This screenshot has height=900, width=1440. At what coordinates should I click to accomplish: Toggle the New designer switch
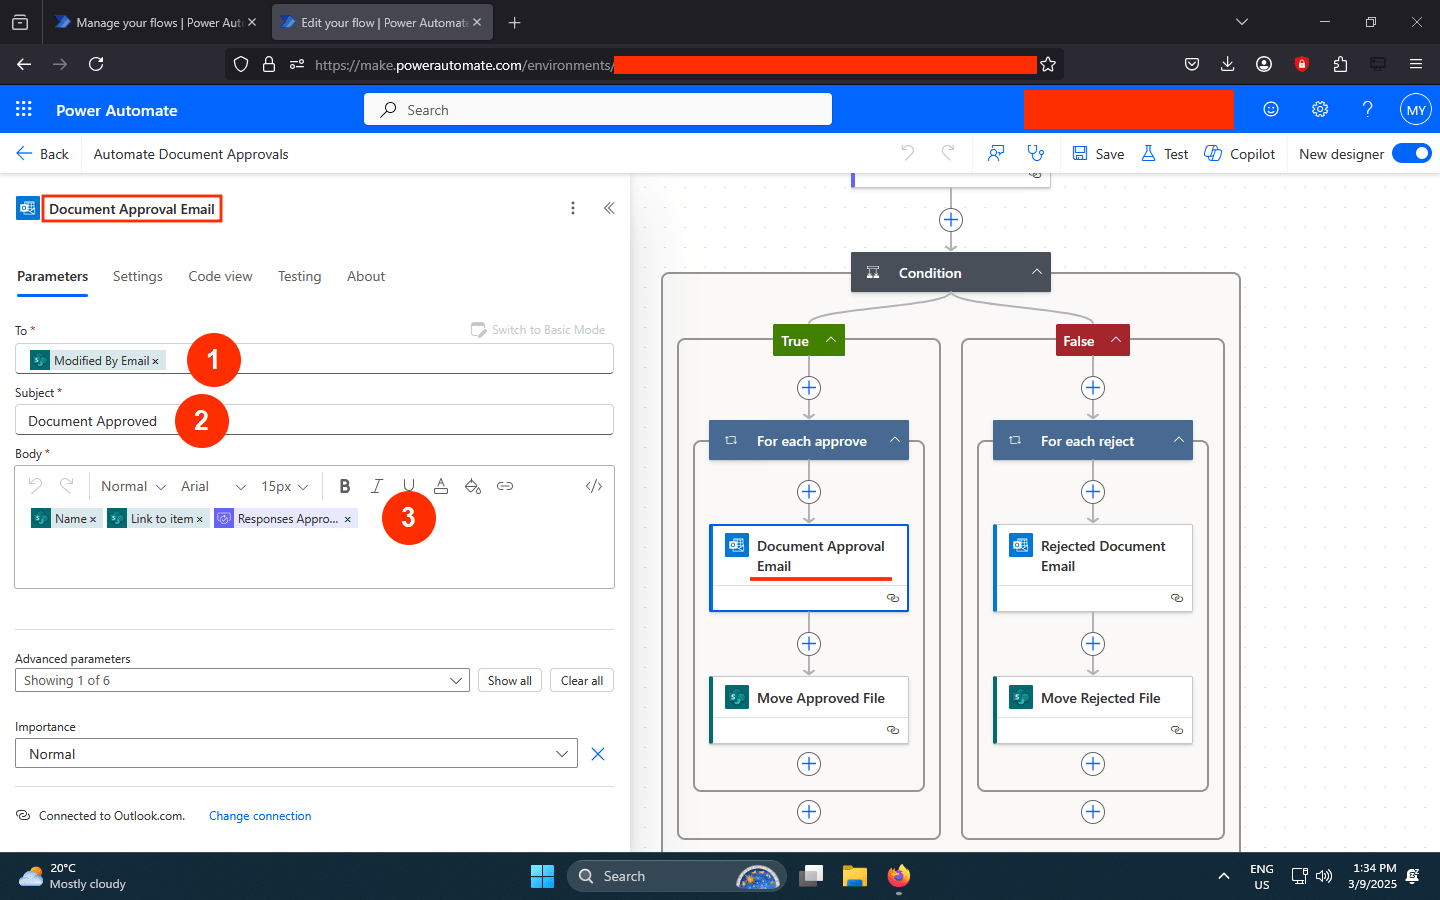(1411, 153)
